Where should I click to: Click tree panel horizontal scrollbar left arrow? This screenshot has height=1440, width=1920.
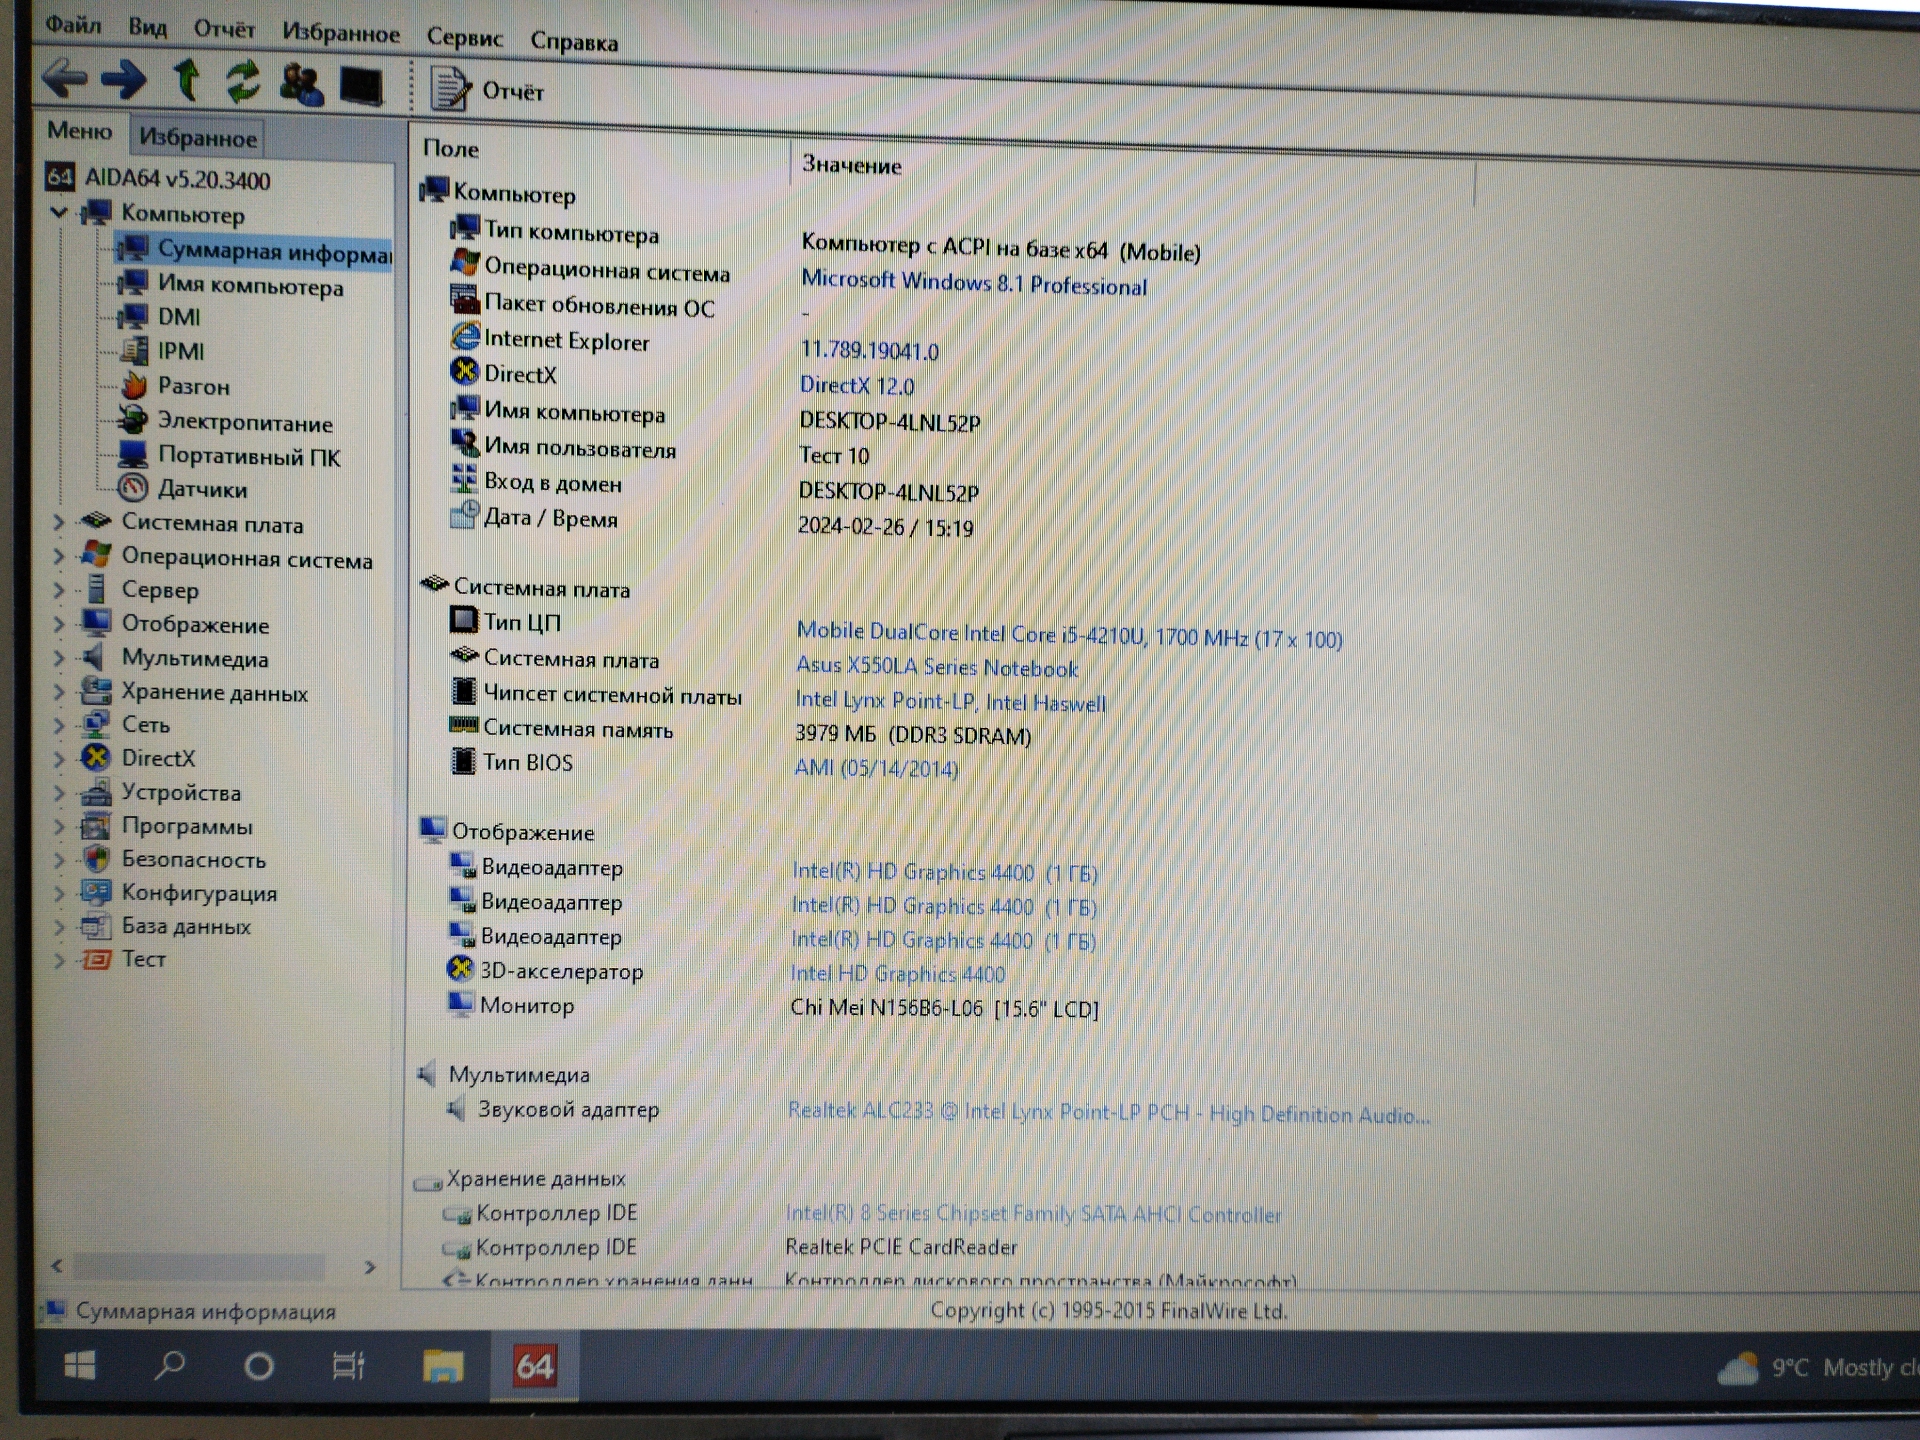[57, 1266]
